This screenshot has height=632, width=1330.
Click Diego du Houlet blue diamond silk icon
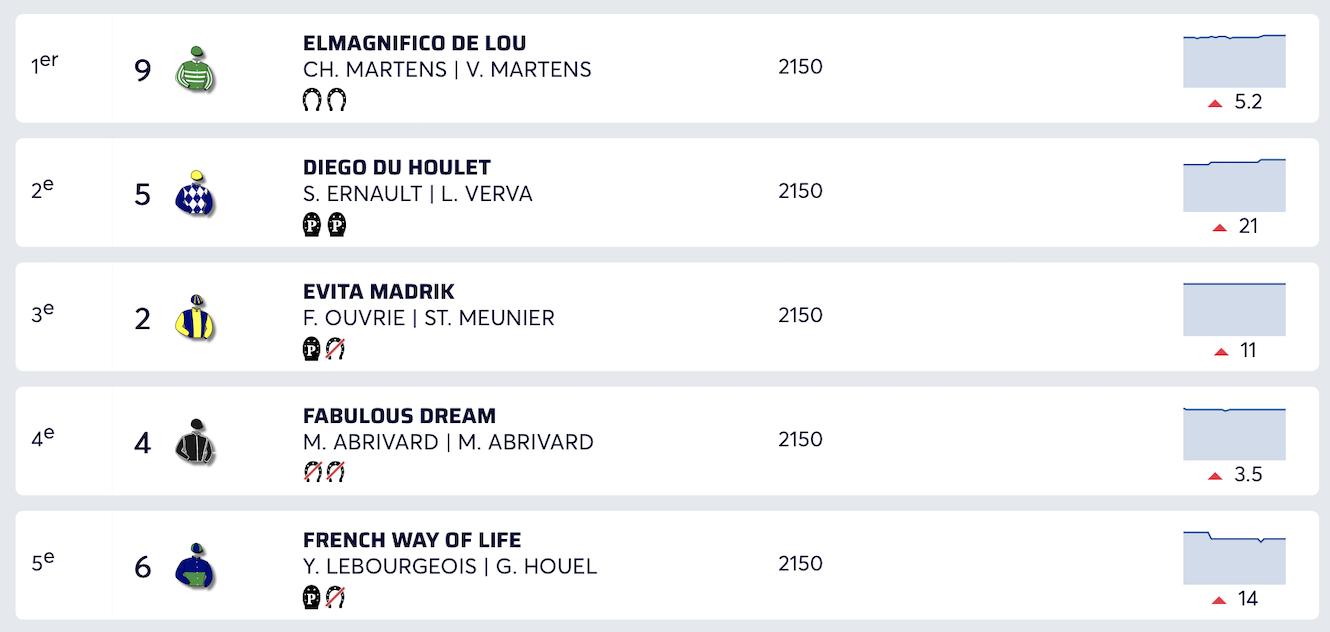pyautogui.click(x=195, y=193)
